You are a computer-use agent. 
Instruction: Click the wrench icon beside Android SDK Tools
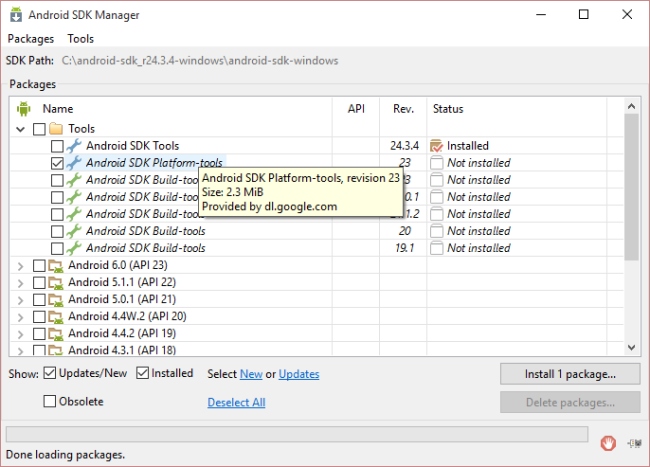74,146
